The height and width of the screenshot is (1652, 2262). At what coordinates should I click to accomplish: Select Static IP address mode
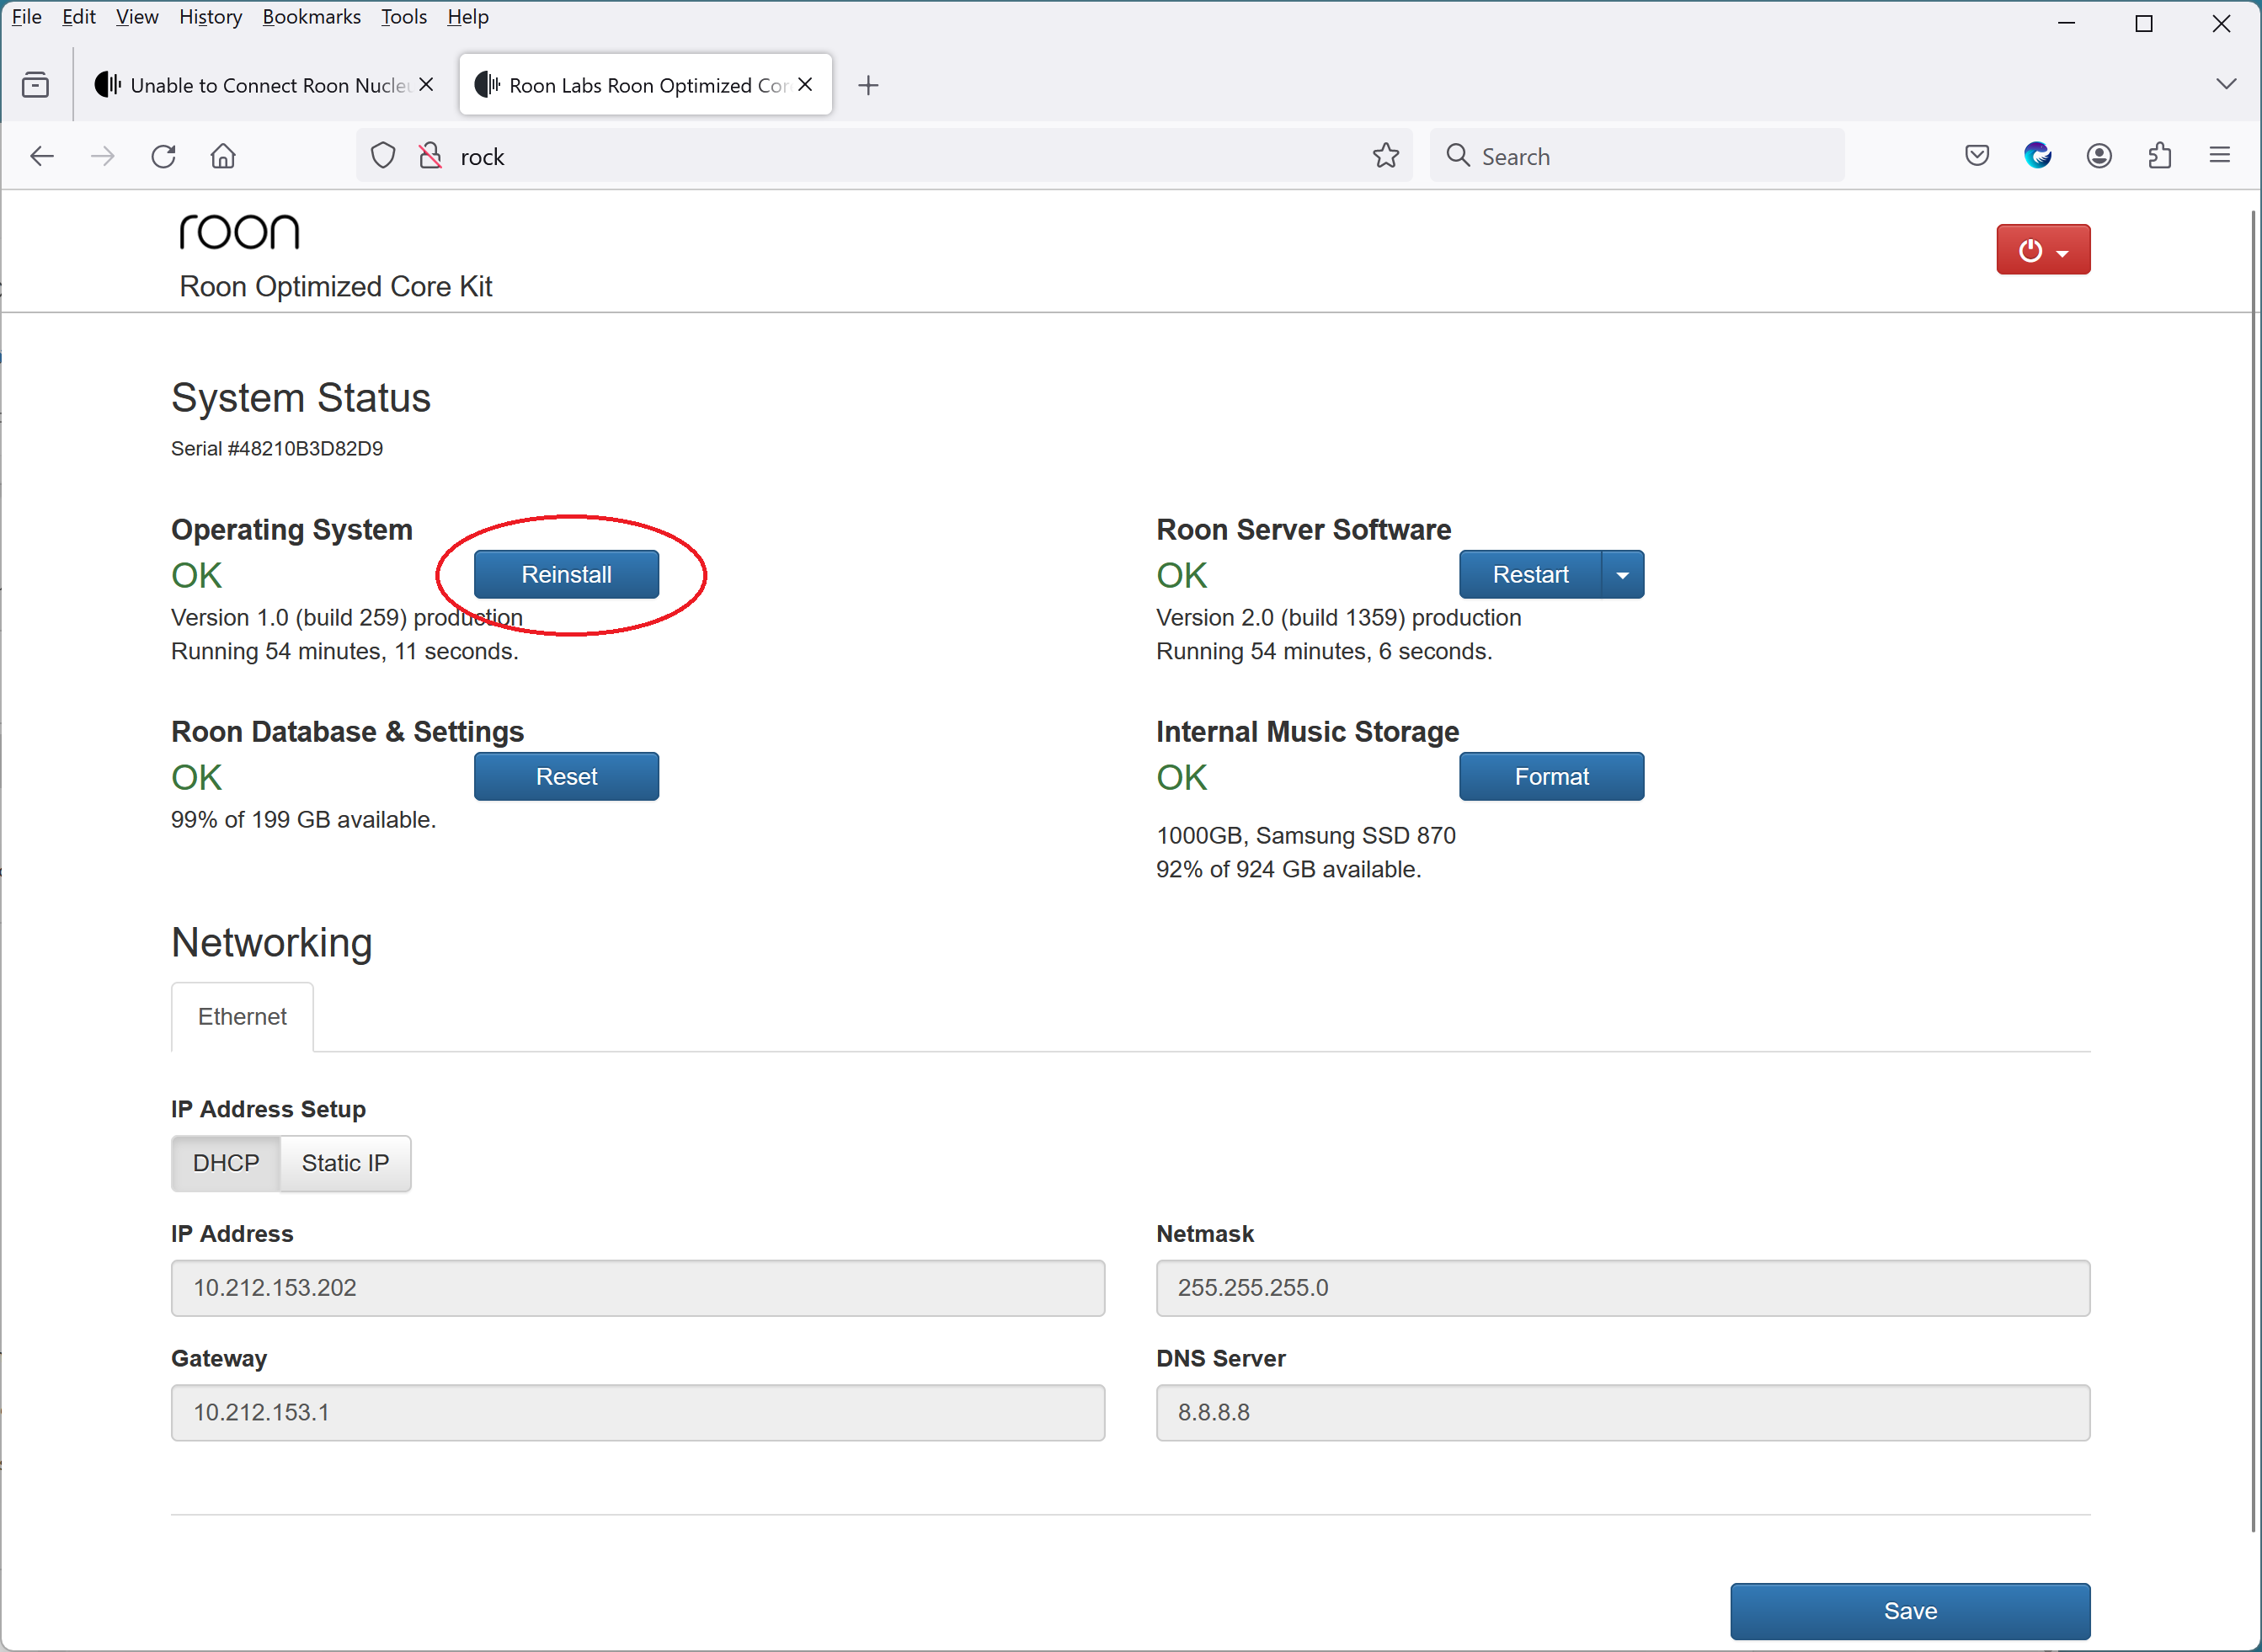coord(345,1163)
